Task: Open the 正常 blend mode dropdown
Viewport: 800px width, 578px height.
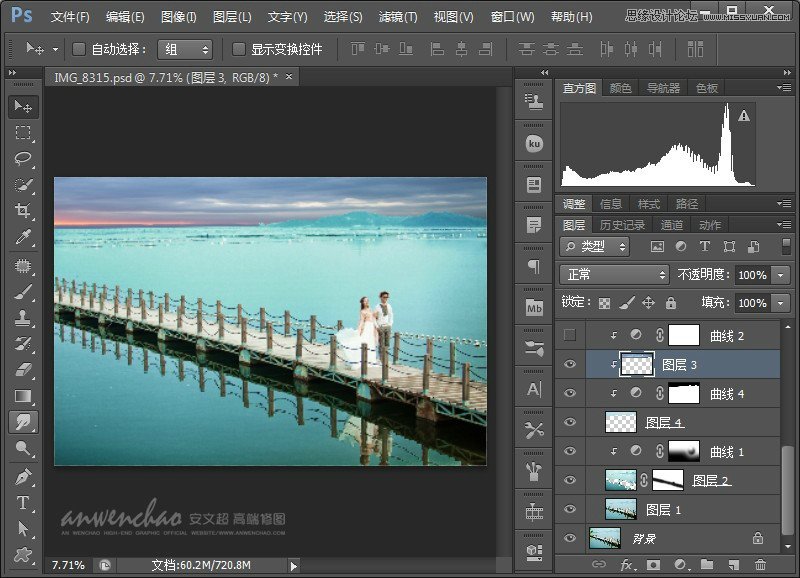Action: point(614,275)
